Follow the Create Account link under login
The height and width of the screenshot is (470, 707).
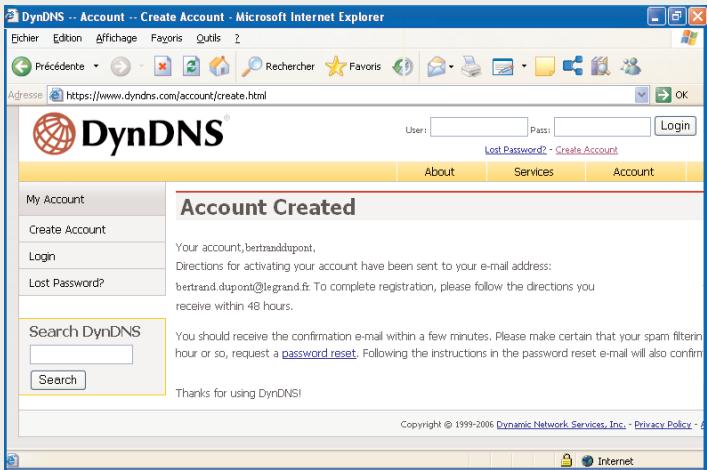pyautogui.click(x=586, y=150)
